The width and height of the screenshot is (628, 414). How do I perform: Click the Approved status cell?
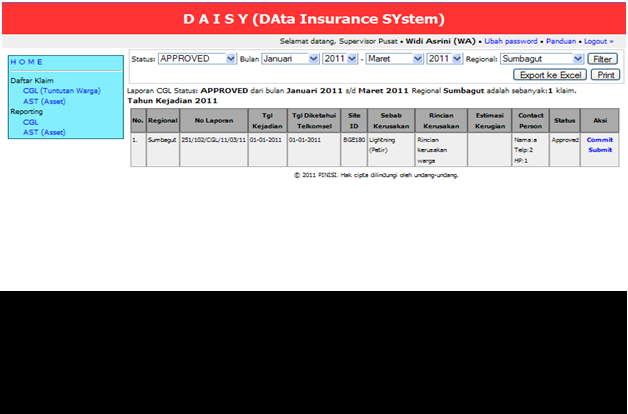pyautogui.click(x=565, y=150)
